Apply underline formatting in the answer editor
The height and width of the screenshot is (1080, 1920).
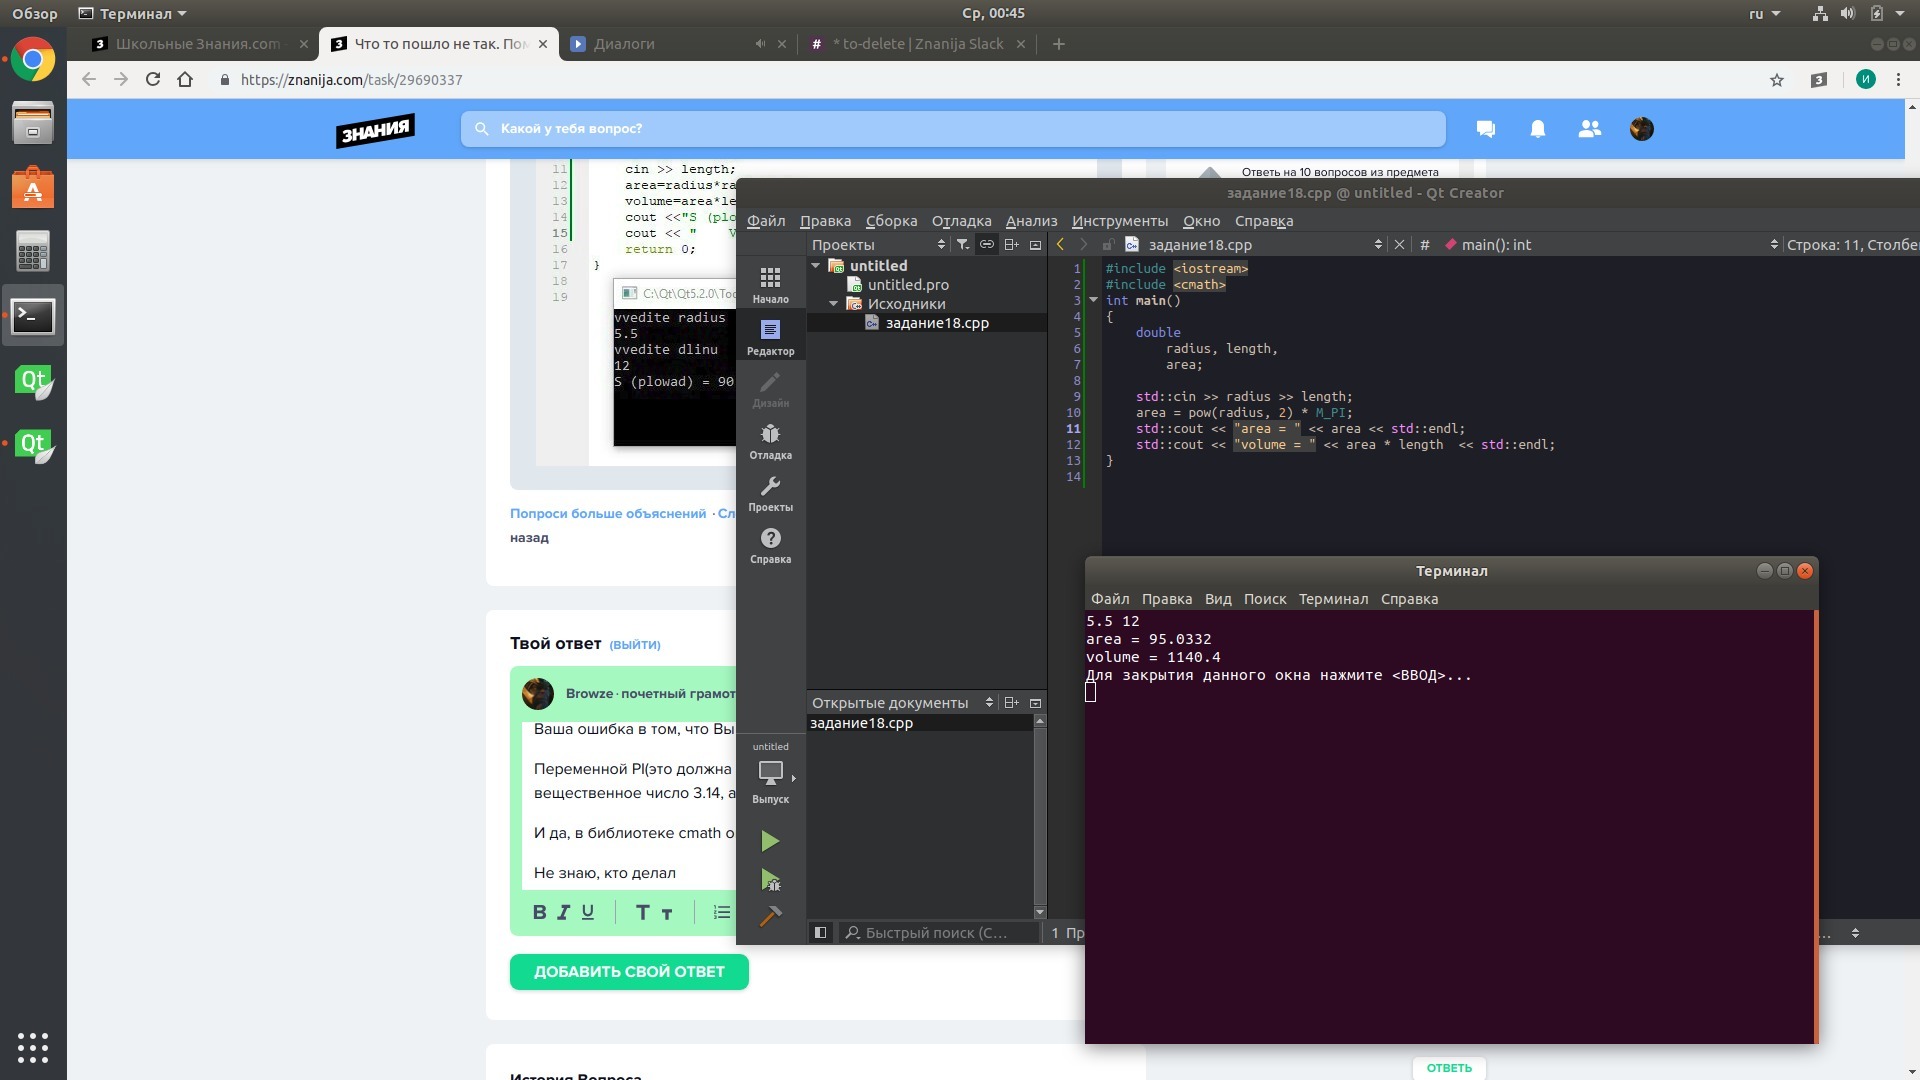588,912
